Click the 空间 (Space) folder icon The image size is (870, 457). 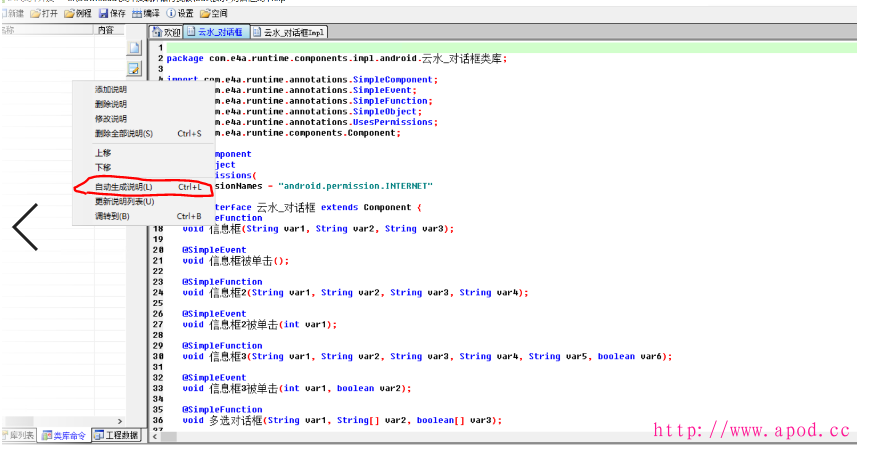[205, 13]
